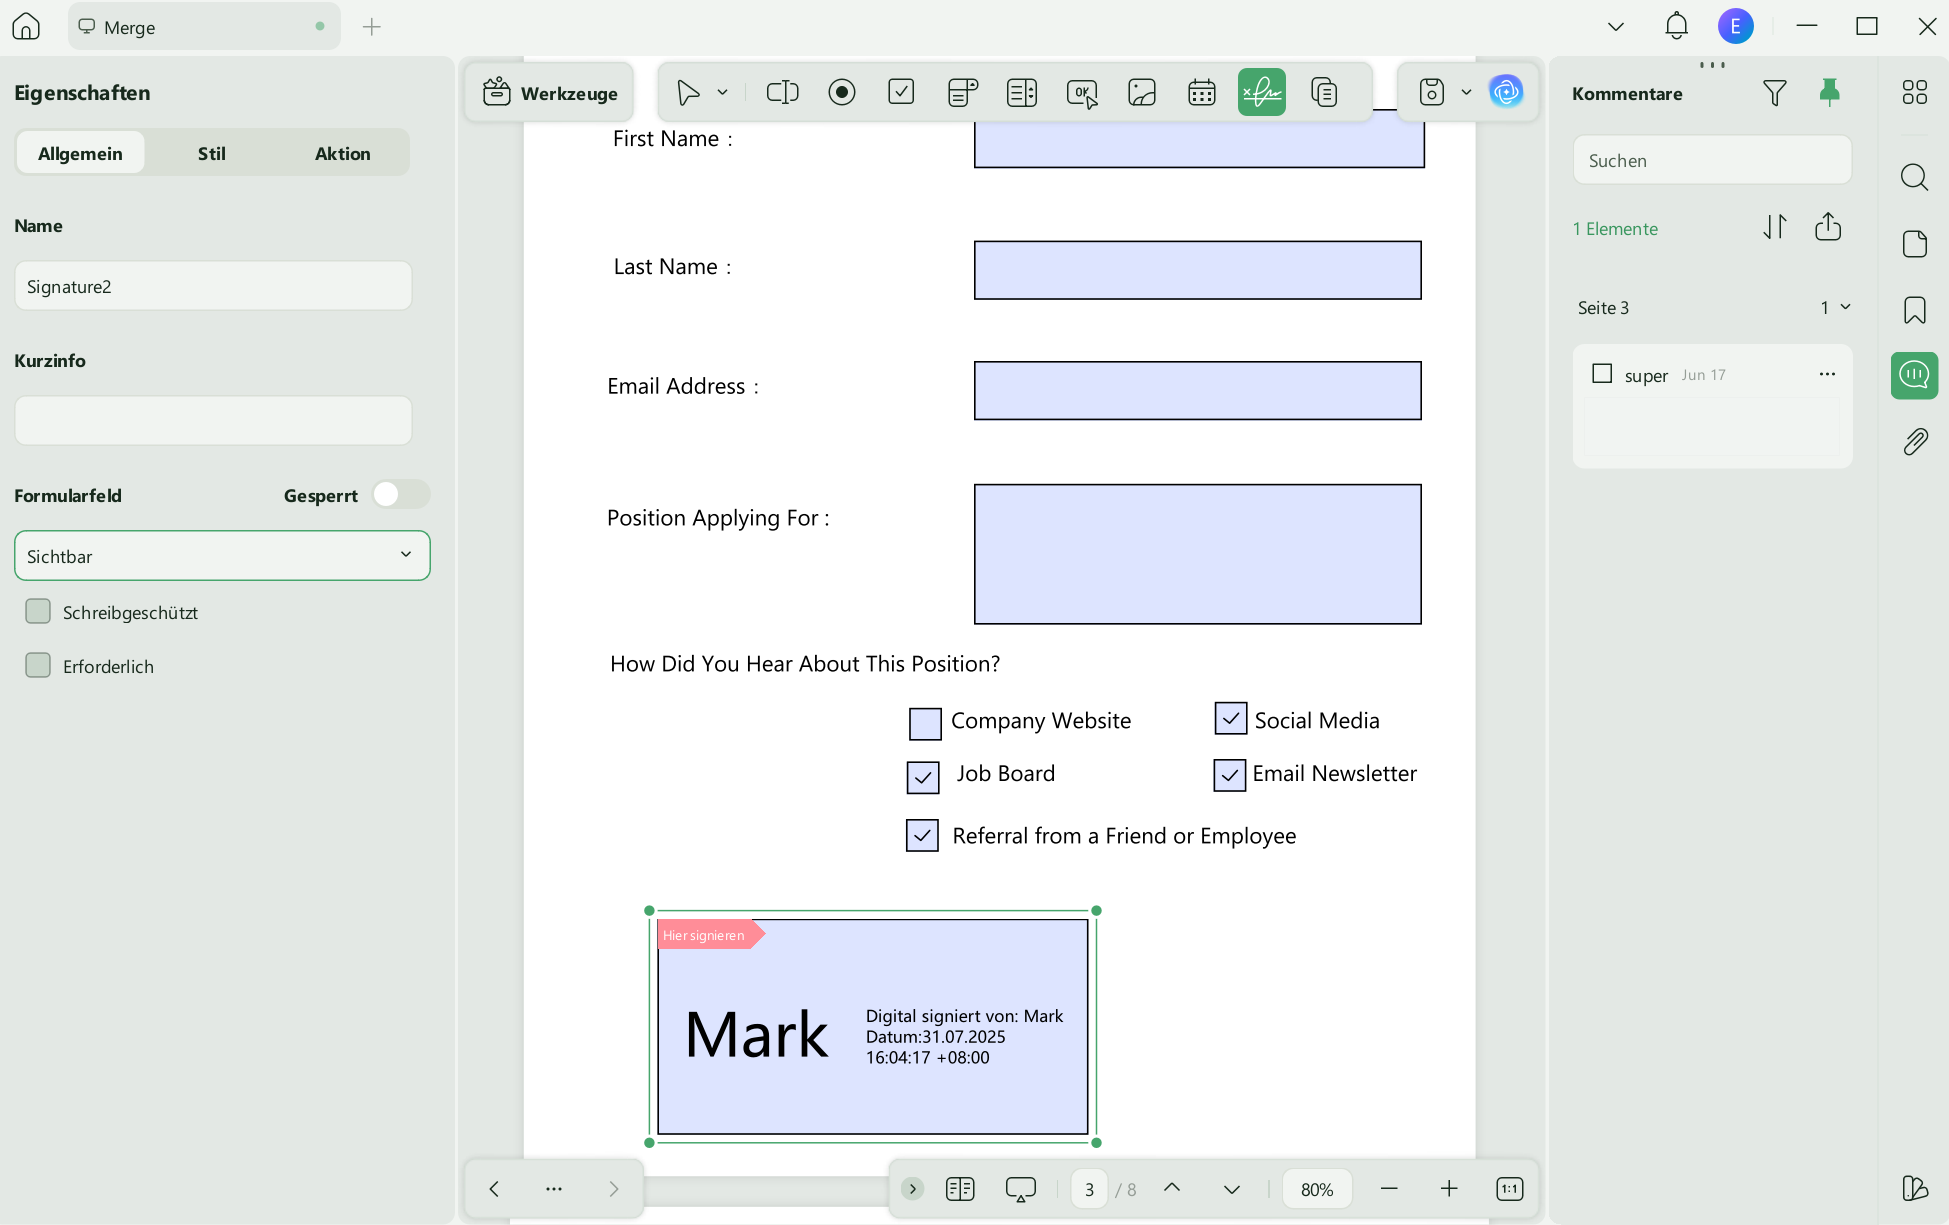Open user account avatar E
Screen dimensions: 1949x1225
click(x=1736, y=26)
